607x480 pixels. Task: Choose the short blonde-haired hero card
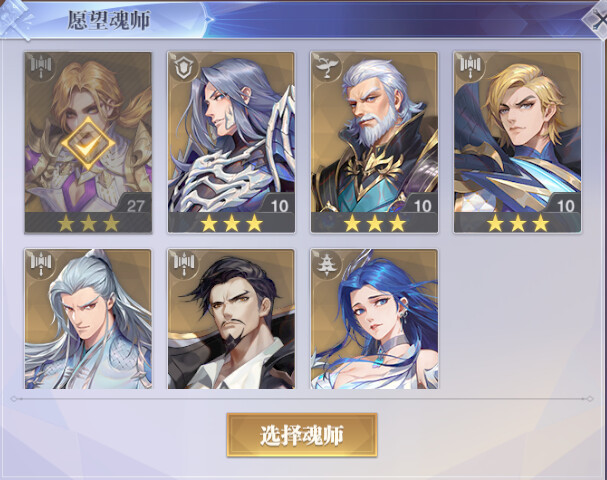coord(518,142)
